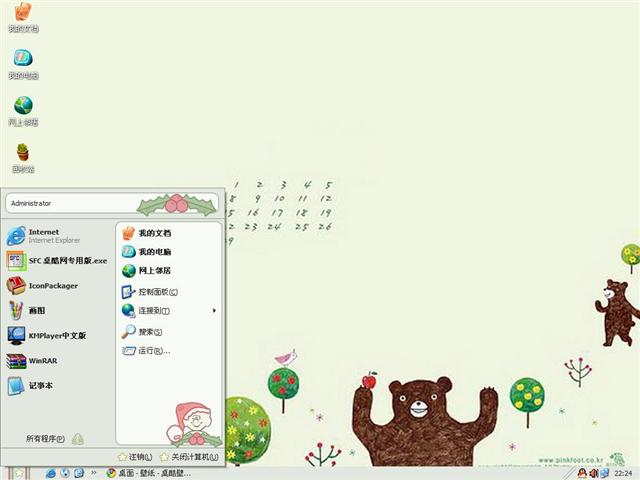Click the Internet Explorer icon in start menu

tap(16, 236)
